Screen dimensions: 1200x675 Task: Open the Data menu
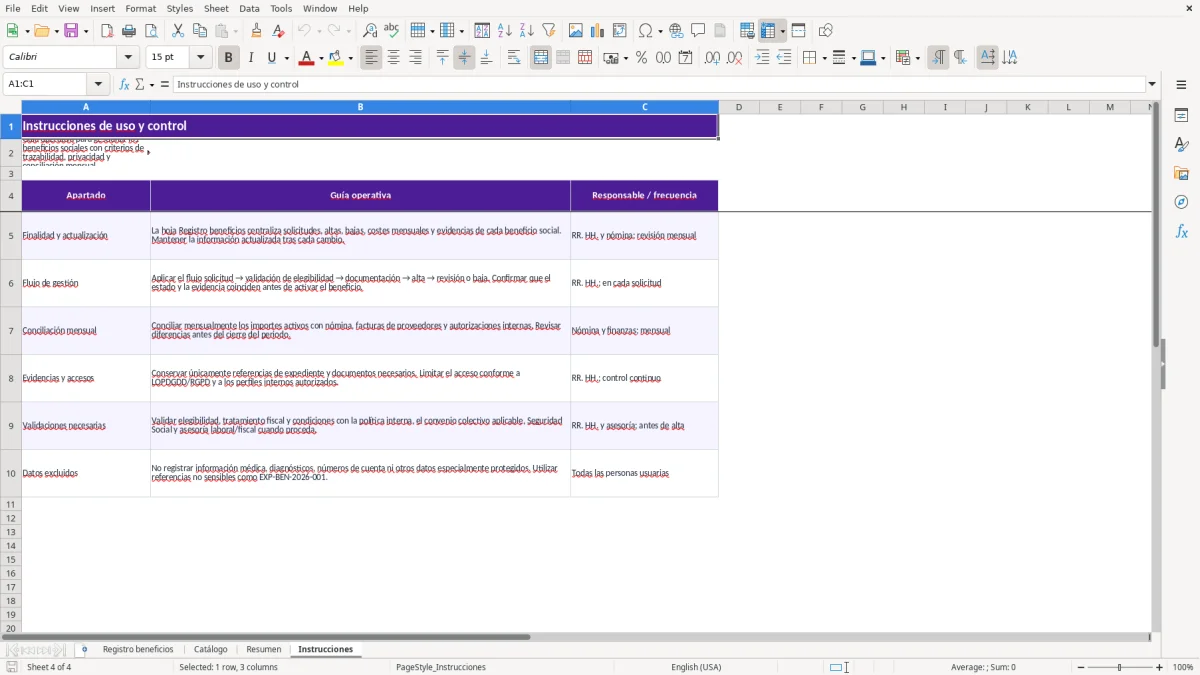(x=249, y=8)
